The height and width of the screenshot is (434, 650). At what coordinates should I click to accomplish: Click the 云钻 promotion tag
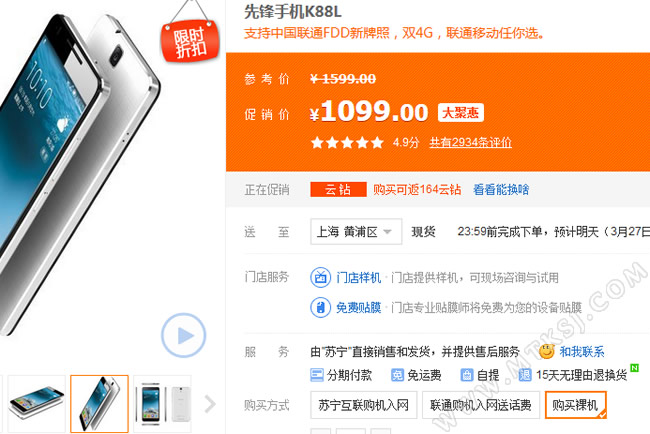(x=338, y=190)
